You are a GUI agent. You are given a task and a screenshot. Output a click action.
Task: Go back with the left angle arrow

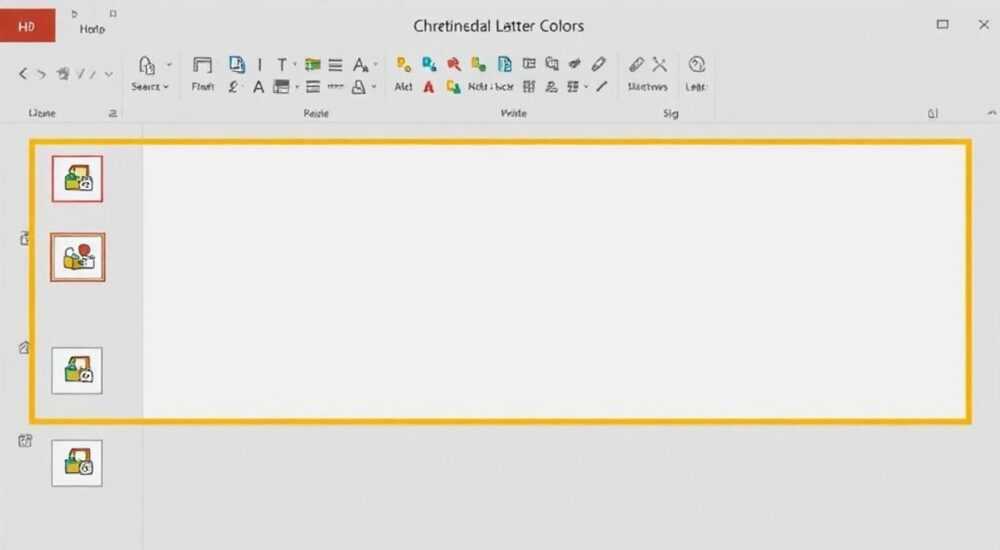(x=22, y=74)
